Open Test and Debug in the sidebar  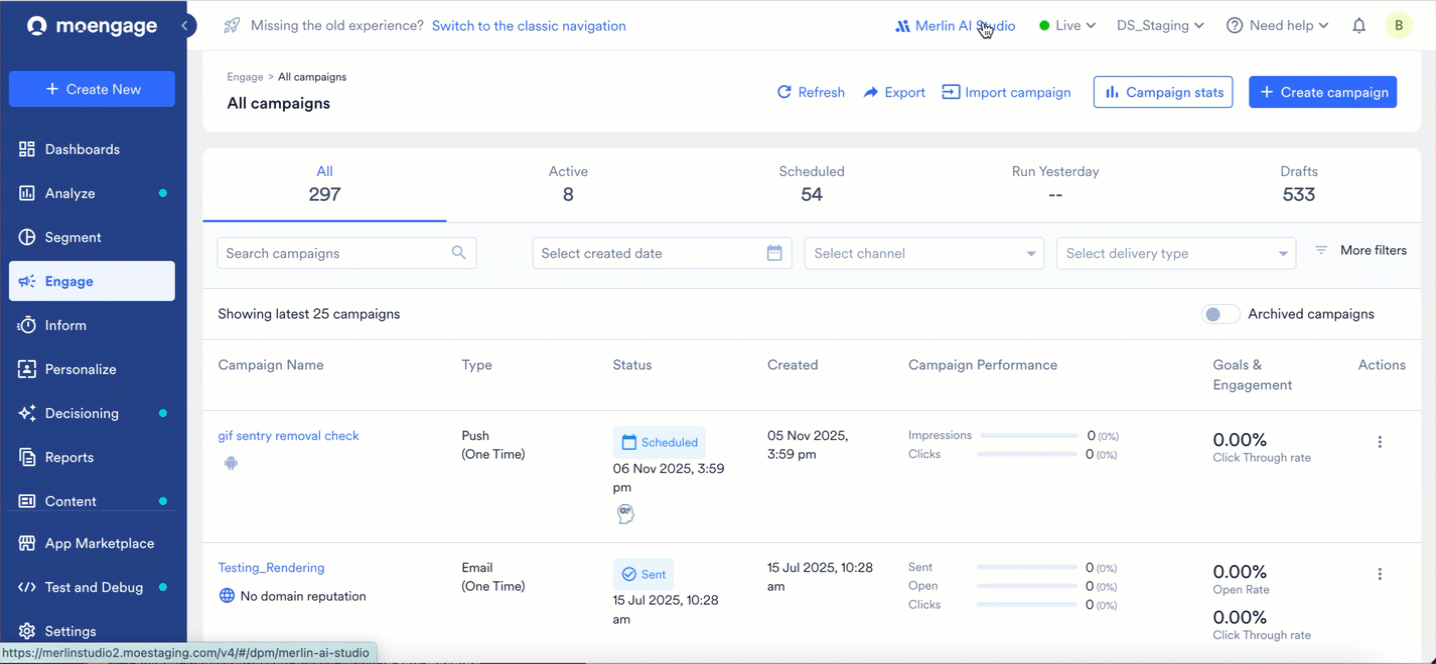(92, 587)
